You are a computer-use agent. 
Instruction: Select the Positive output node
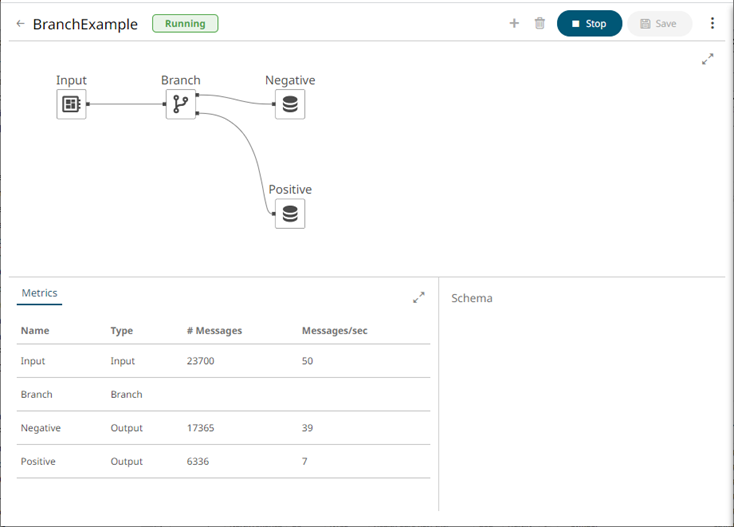290,213
